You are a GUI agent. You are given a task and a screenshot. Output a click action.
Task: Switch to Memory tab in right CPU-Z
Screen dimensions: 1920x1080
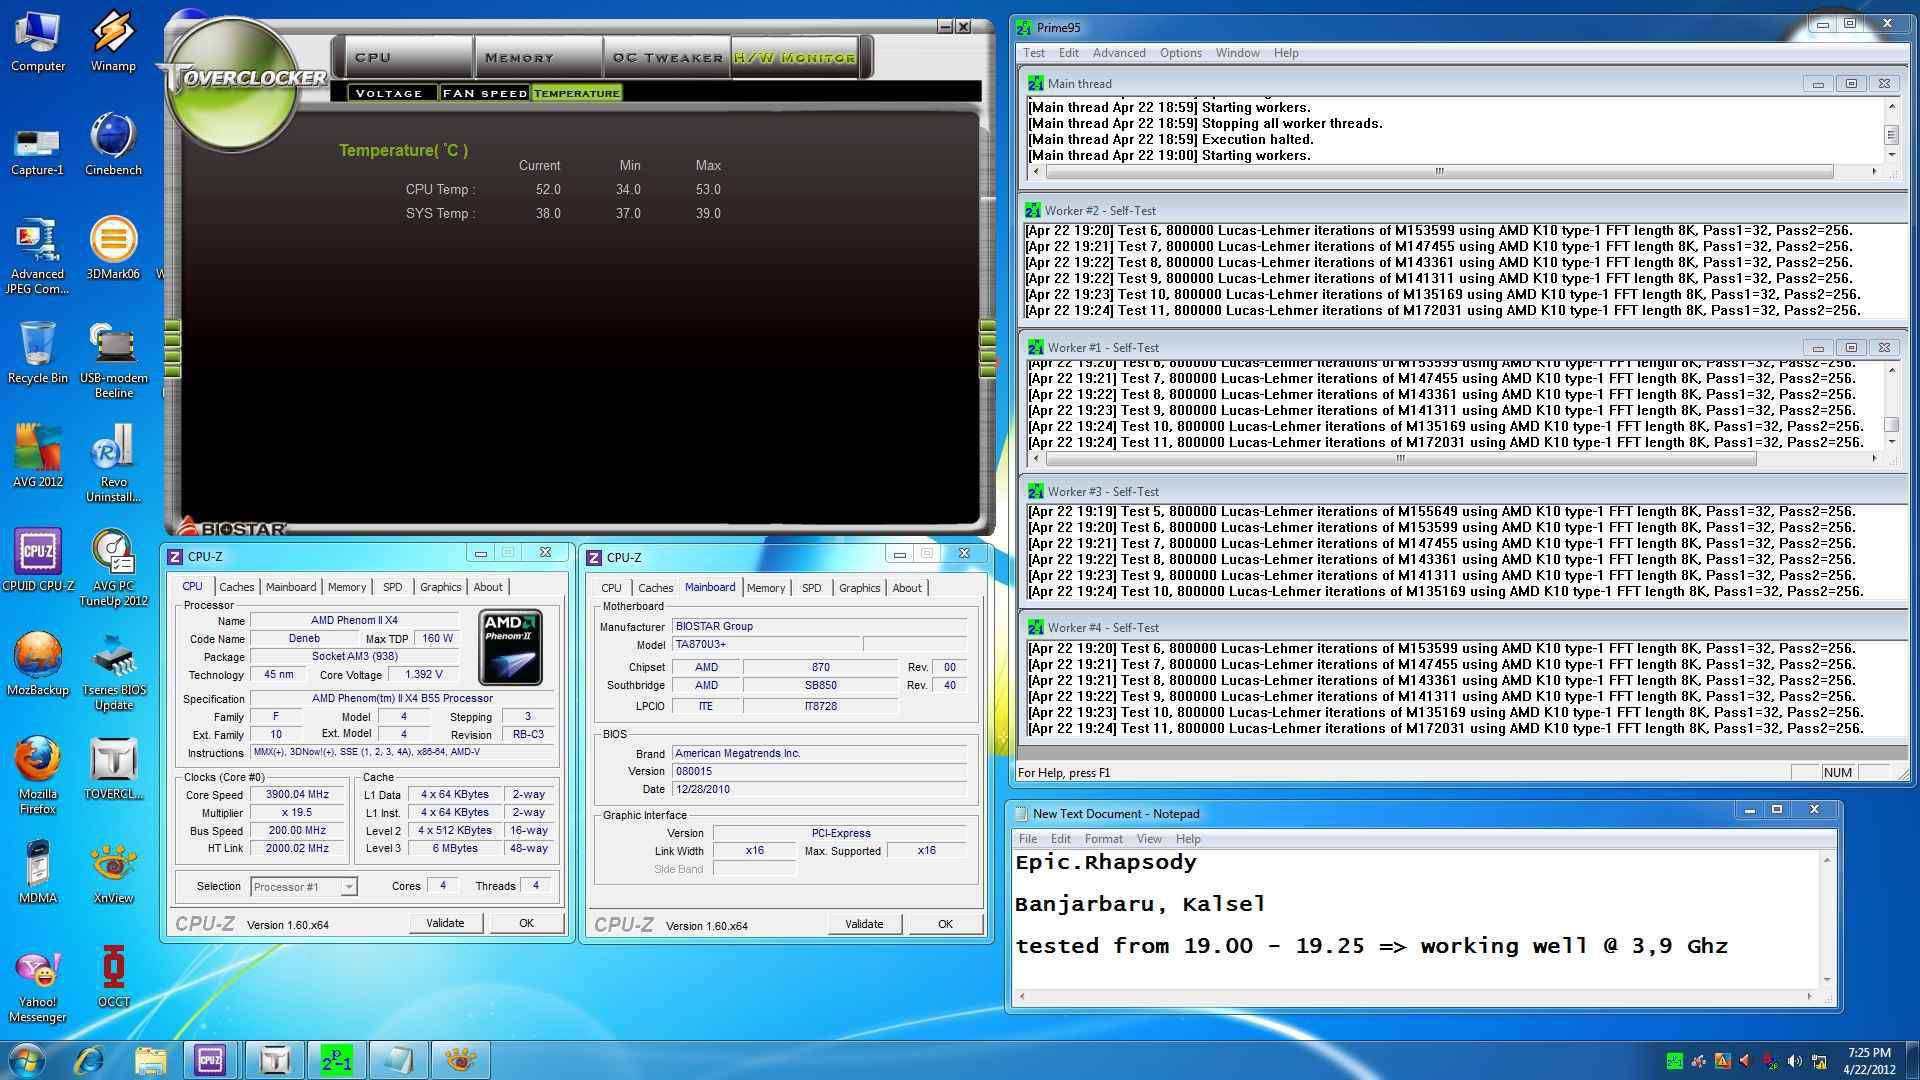click(766, 588)
